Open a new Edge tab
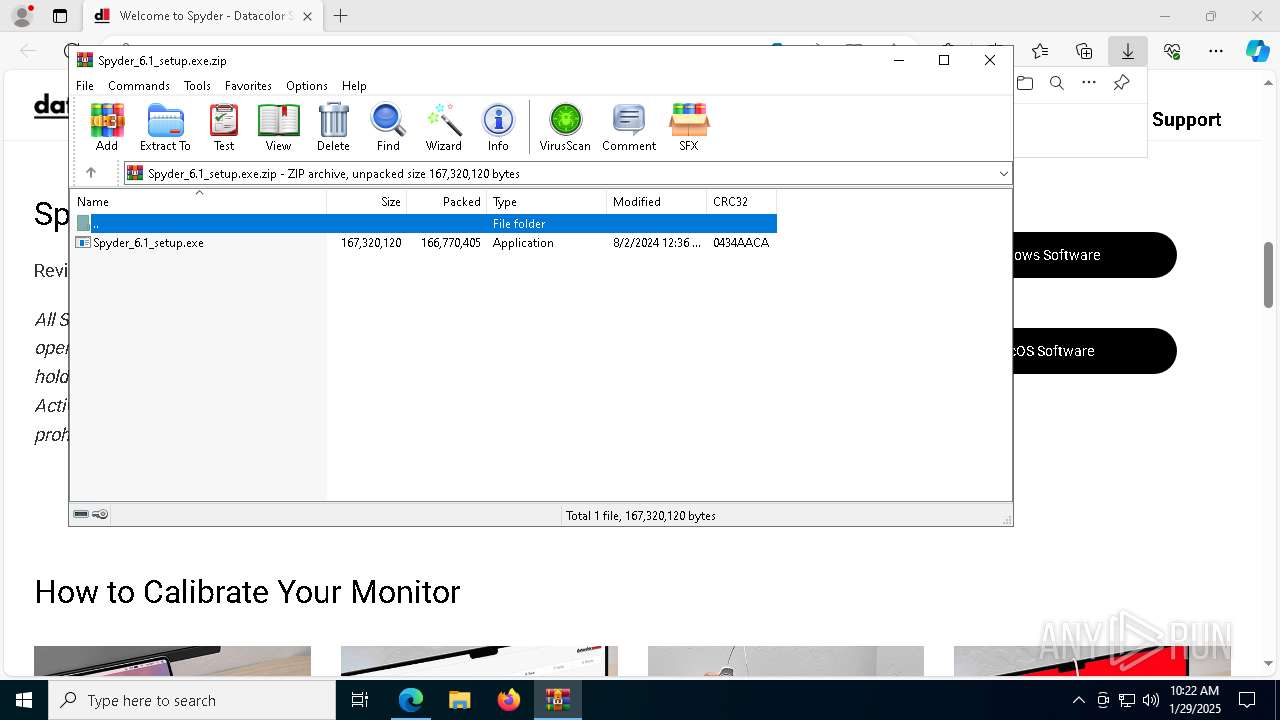The image size is (1280, 720). click(x=341, y=16)
